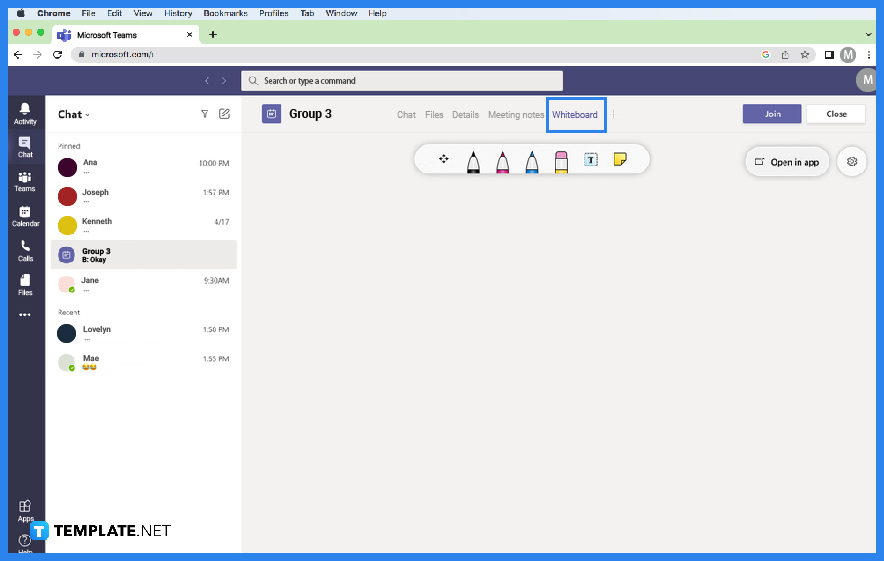Close the Microsoft Teams browser tab
This screenshot has width=884, height=561.
tap(189, 34)
